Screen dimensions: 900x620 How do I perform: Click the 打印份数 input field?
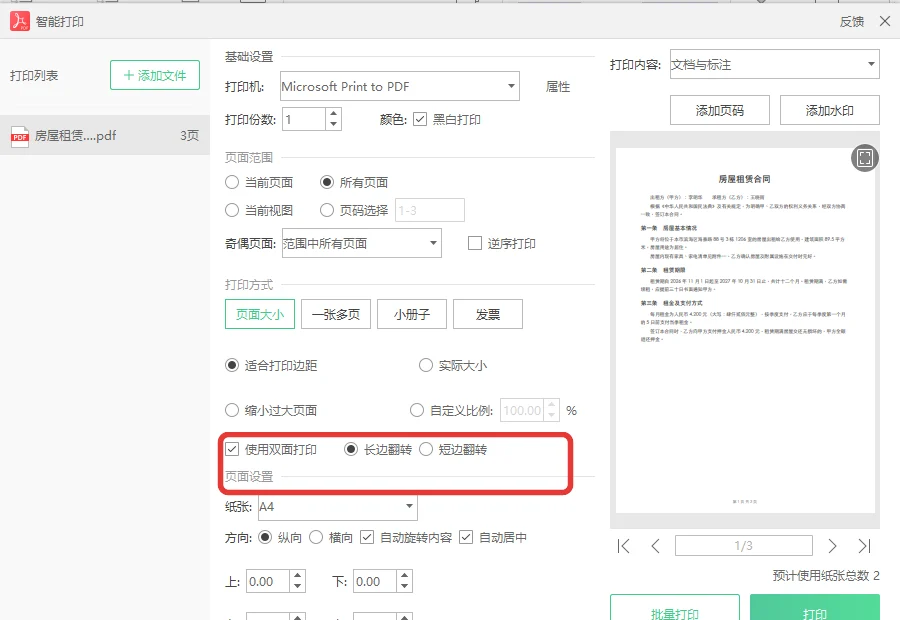(304, 119)
